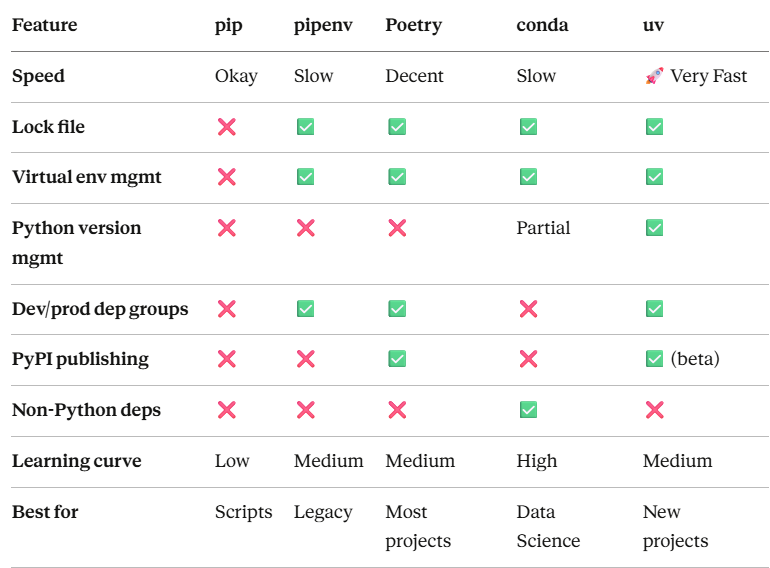
Task: Select the green check for Poetry PyPI publishing
Action: [397, 359]
